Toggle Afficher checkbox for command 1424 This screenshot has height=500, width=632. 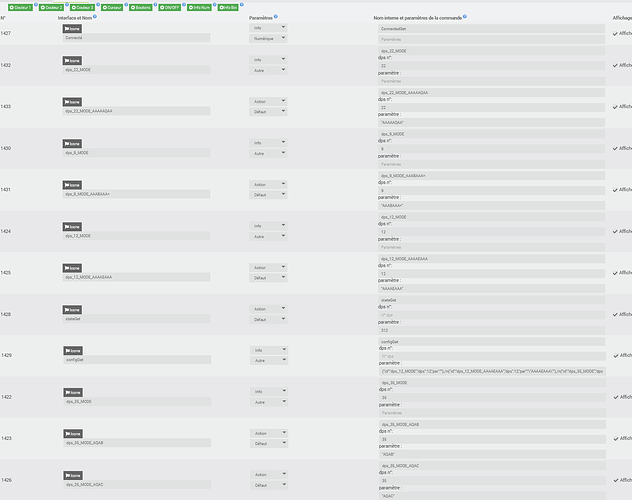click(615, 231)
